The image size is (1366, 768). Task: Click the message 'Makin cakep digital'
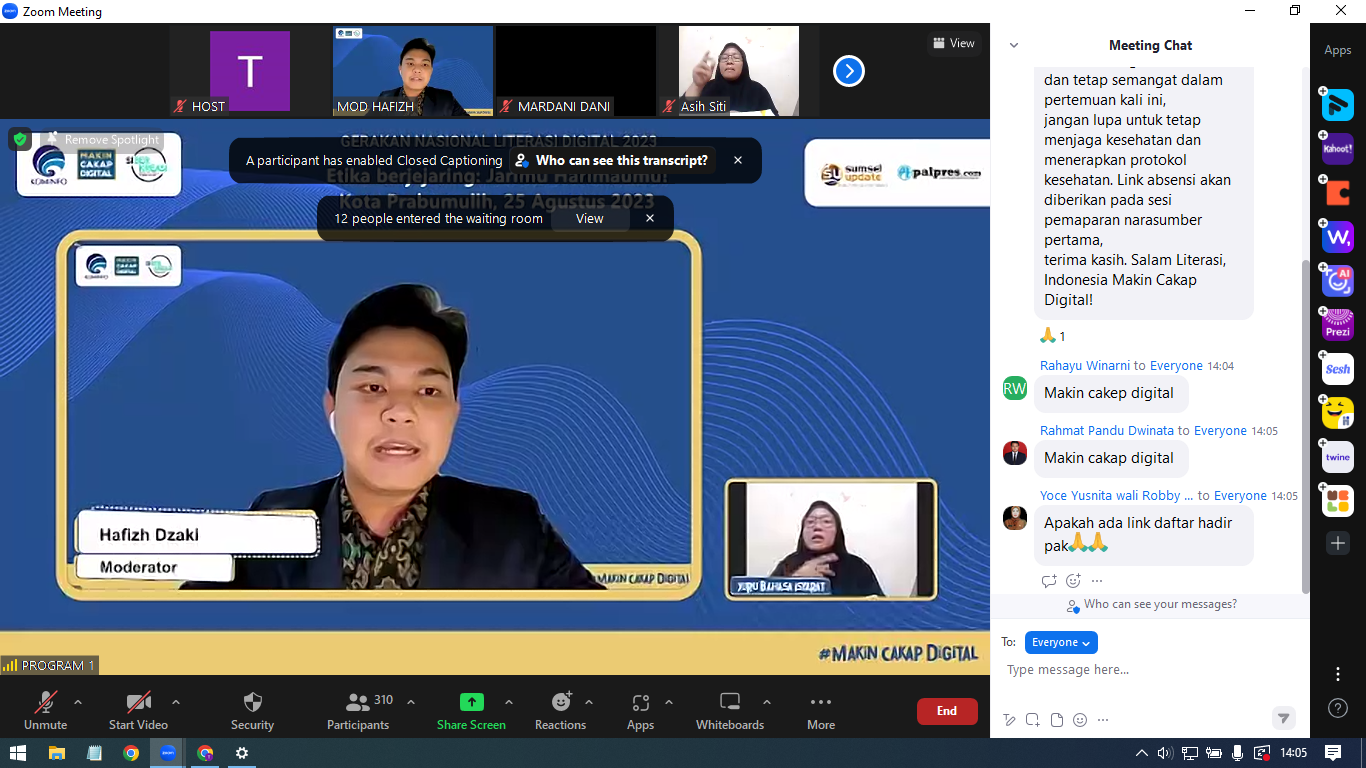(x=1109, y=393)
